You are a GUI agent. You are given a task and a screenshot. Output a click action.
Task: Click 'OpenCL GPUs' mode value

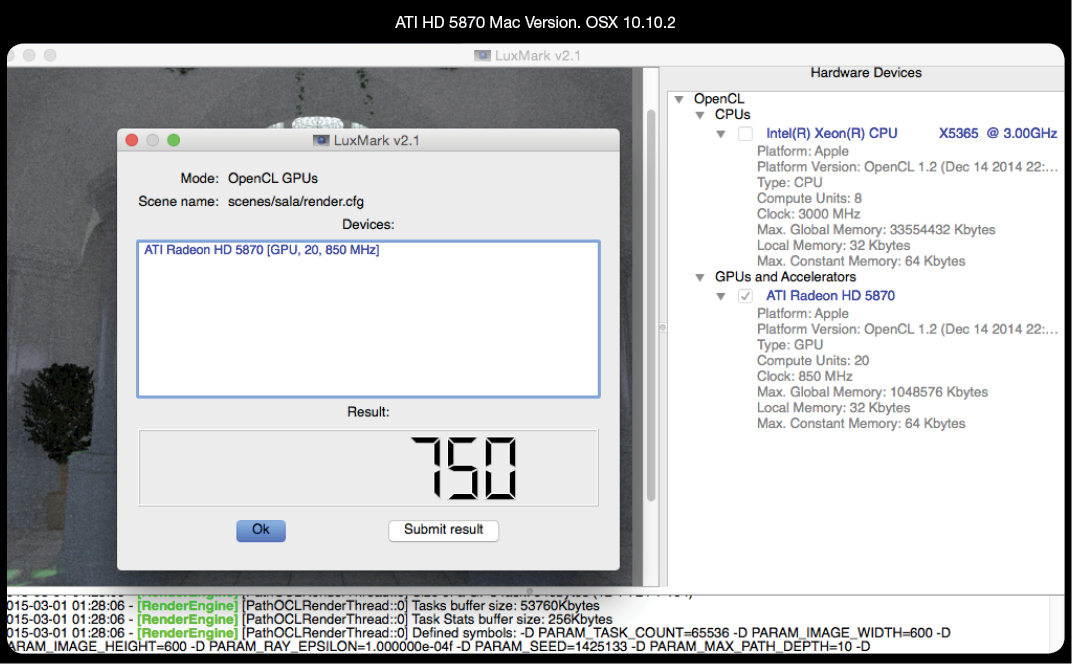click(273, 178)
